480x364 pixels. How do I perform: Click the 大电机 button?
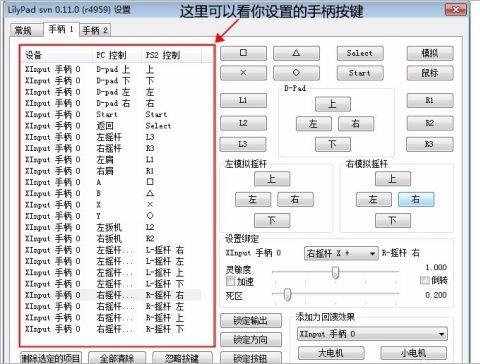click(x=331, y=353)
